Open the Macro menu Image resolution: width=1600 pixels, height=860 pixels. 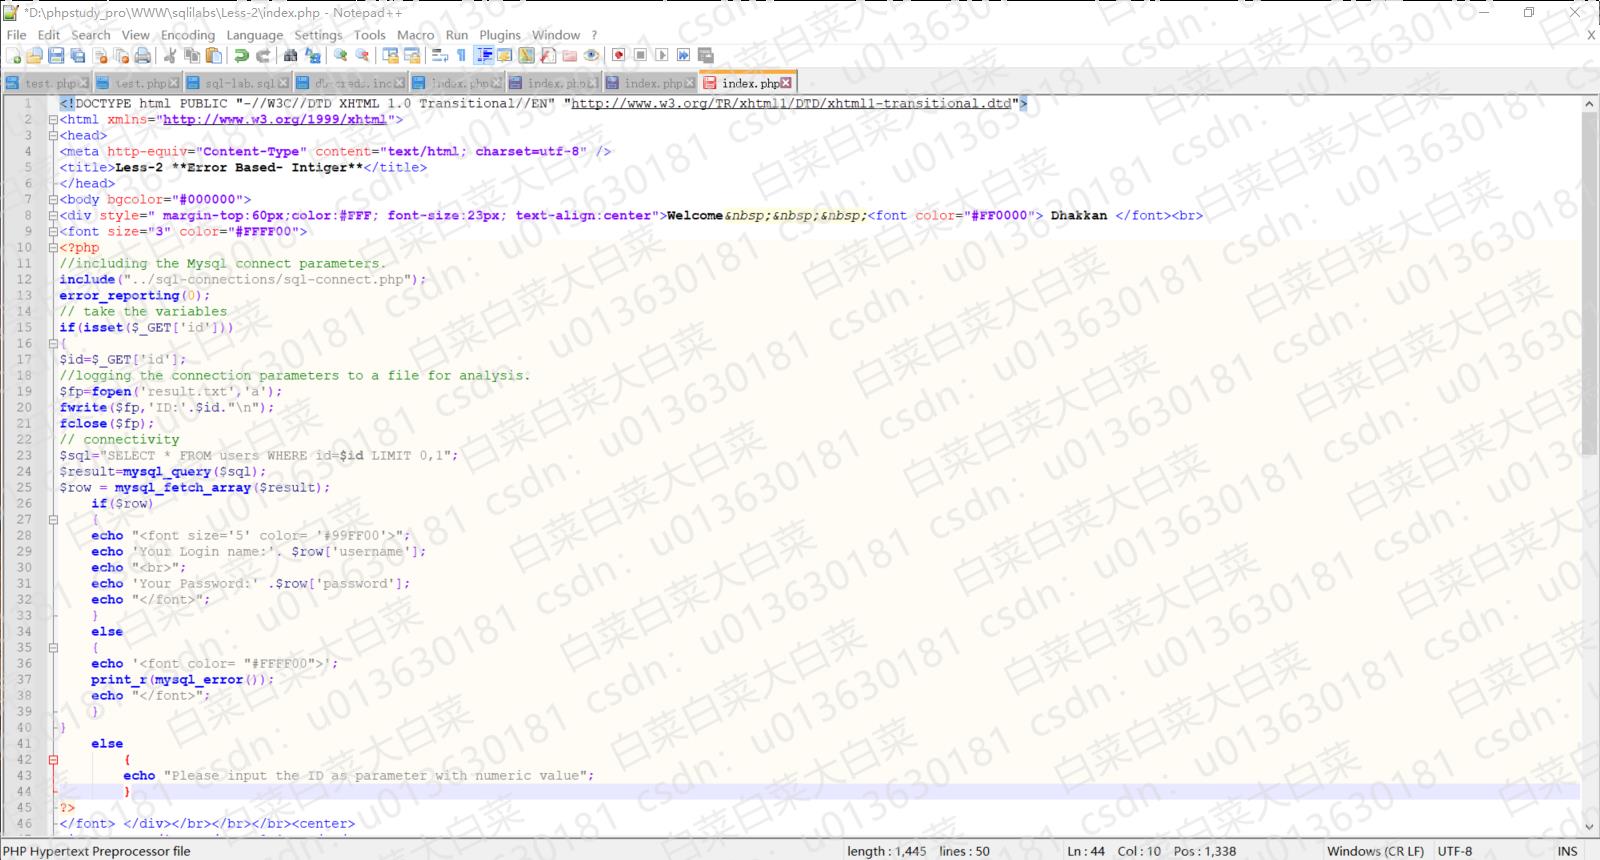tap(415, 35)
